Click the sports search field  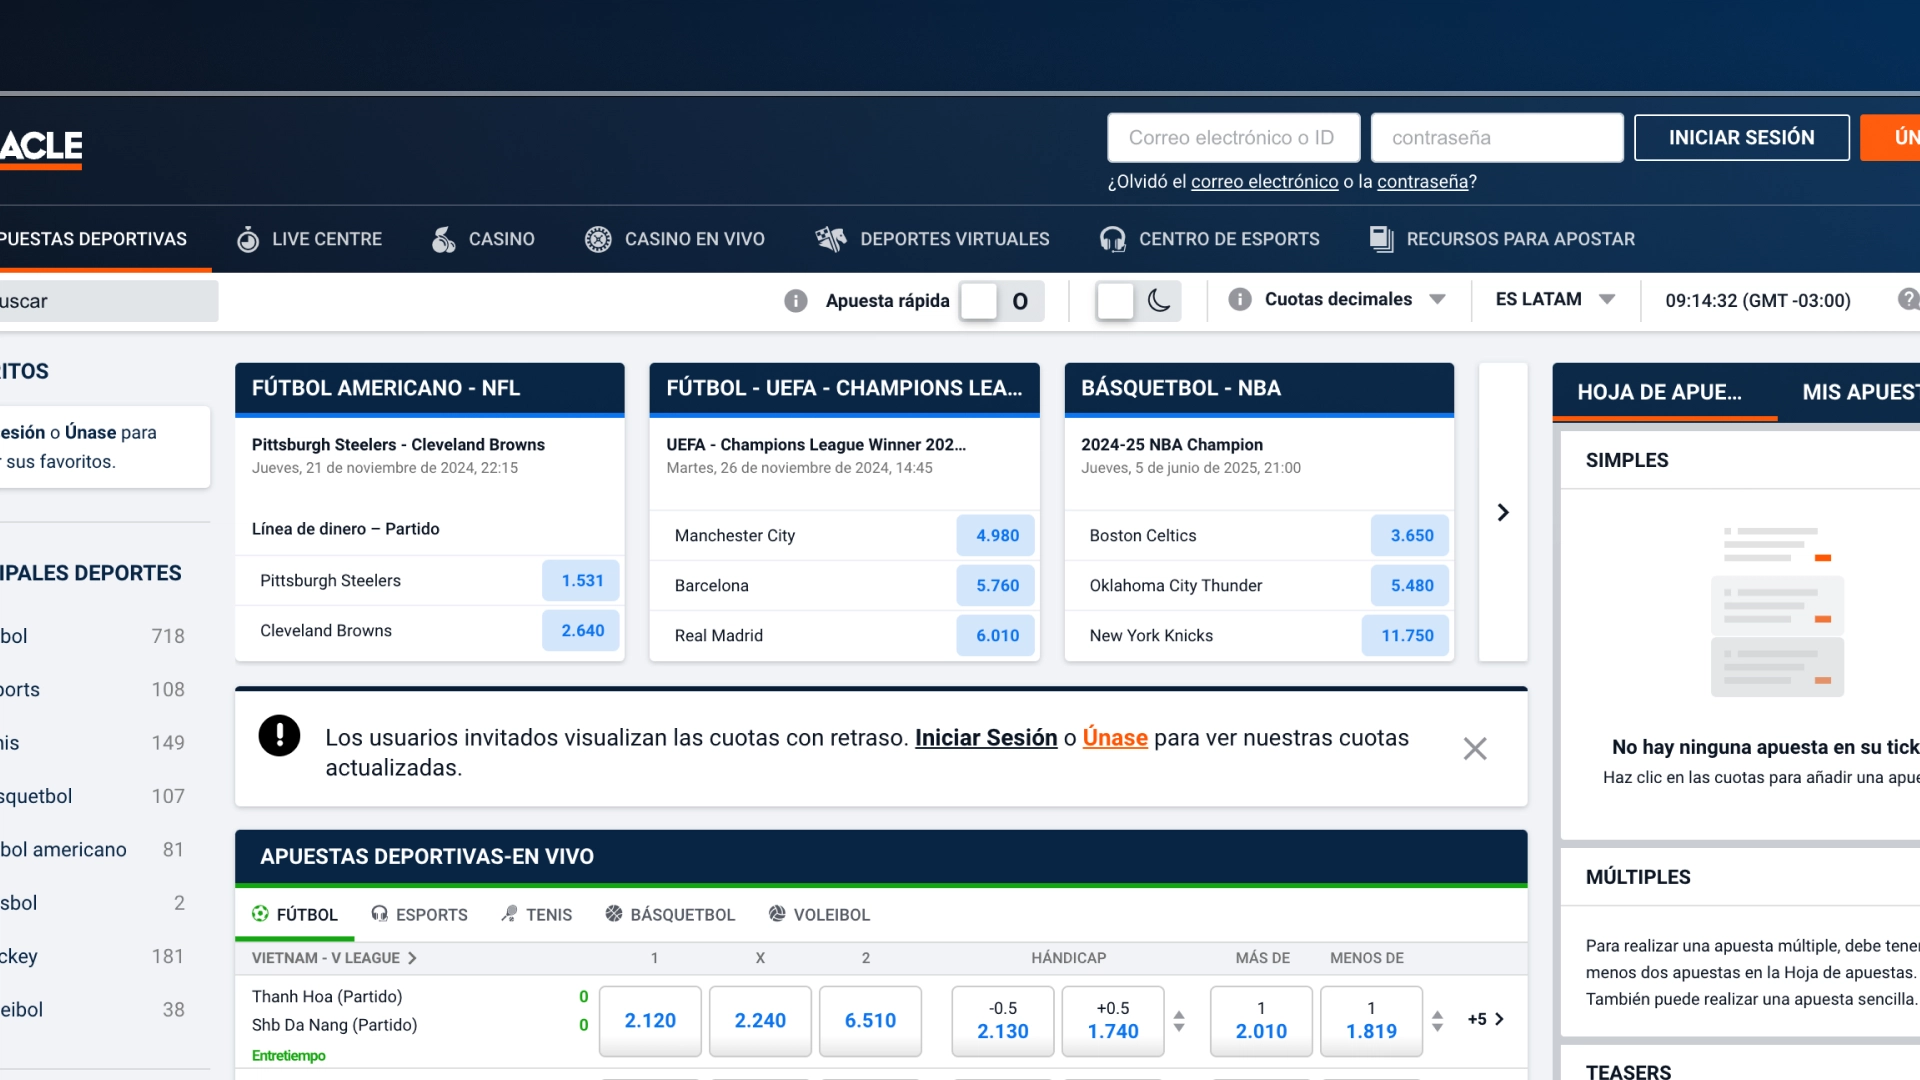click(x=109, y=301)
